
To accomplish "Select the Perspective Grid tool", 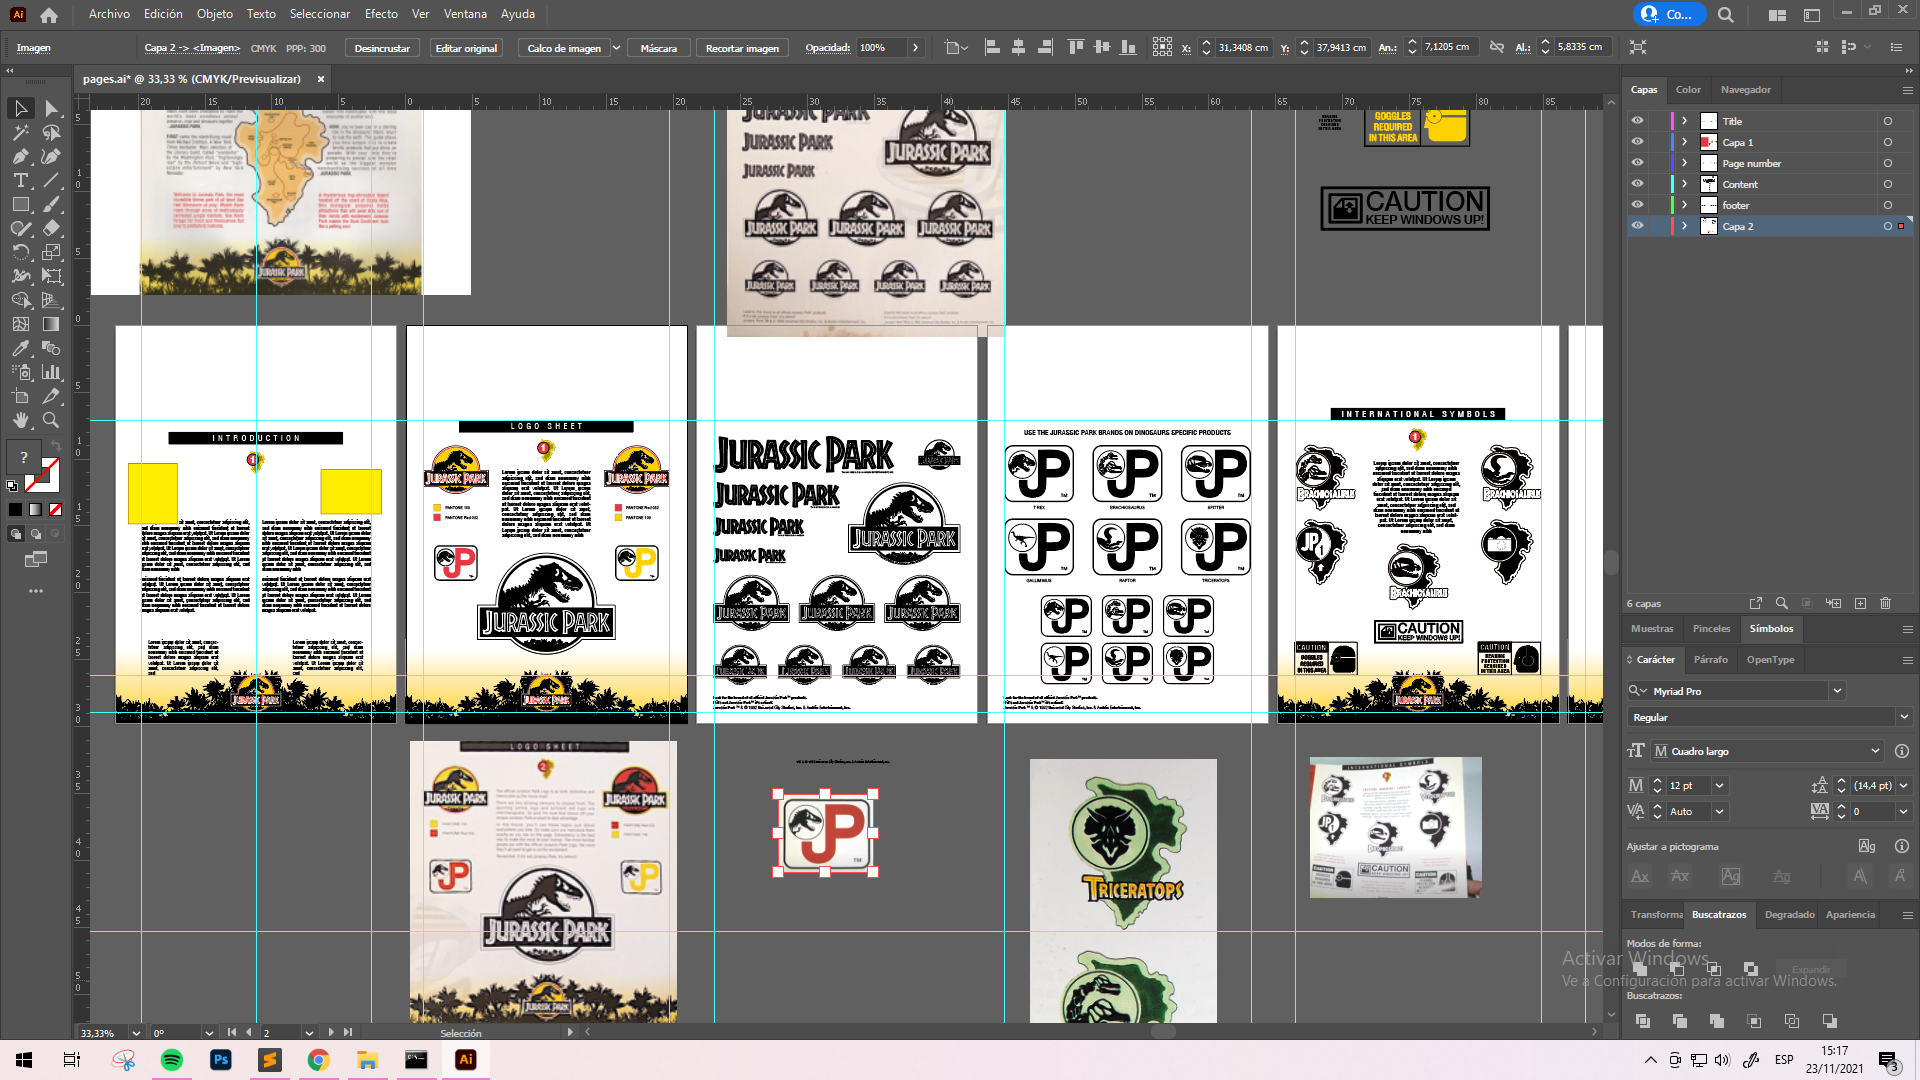I will (x=51, y=300).
